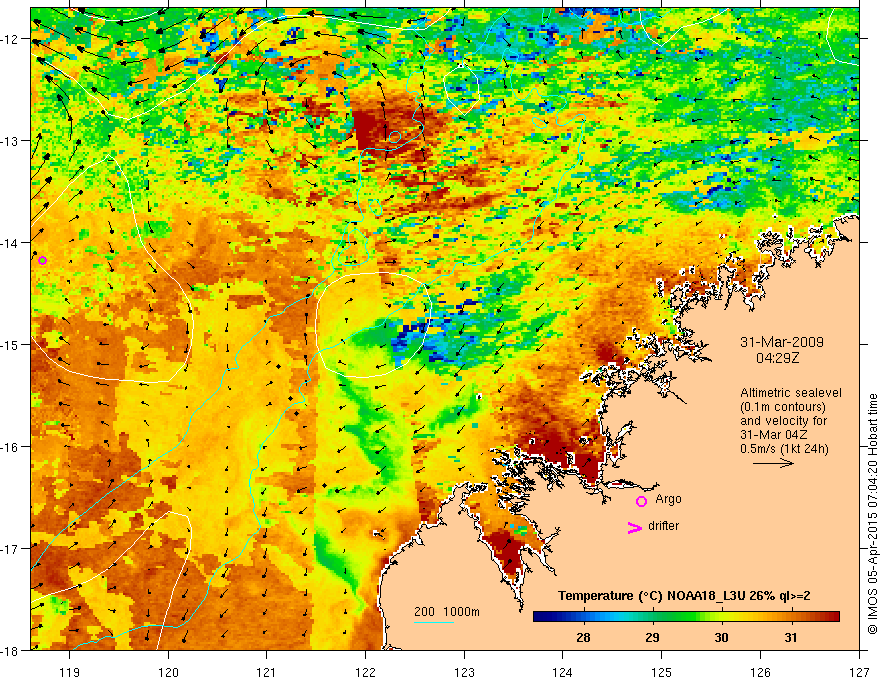The width and height of the screenshot is (880, 680).
Task: Click the color bar tick label '30'
Action: coord(721,637)
